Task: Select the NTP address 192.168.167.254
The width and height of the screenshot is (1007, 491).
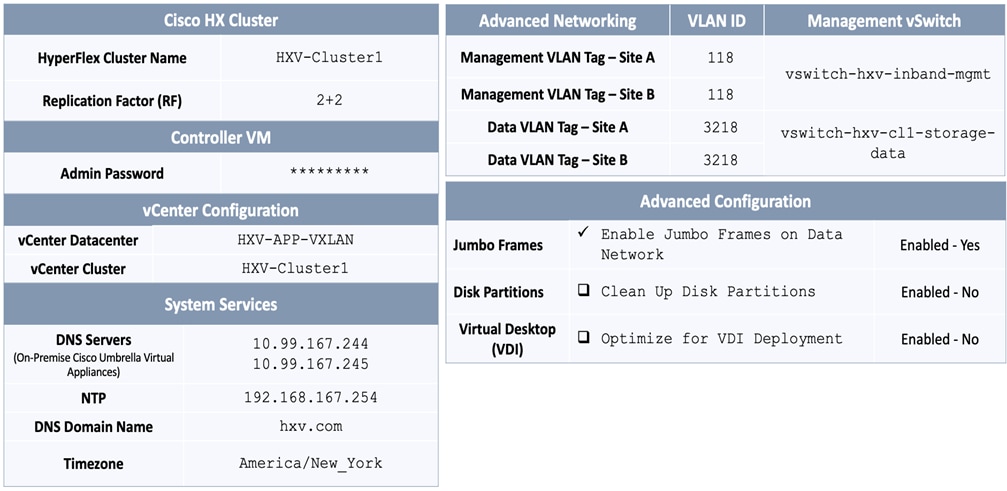Action: (x=311, y=397)
